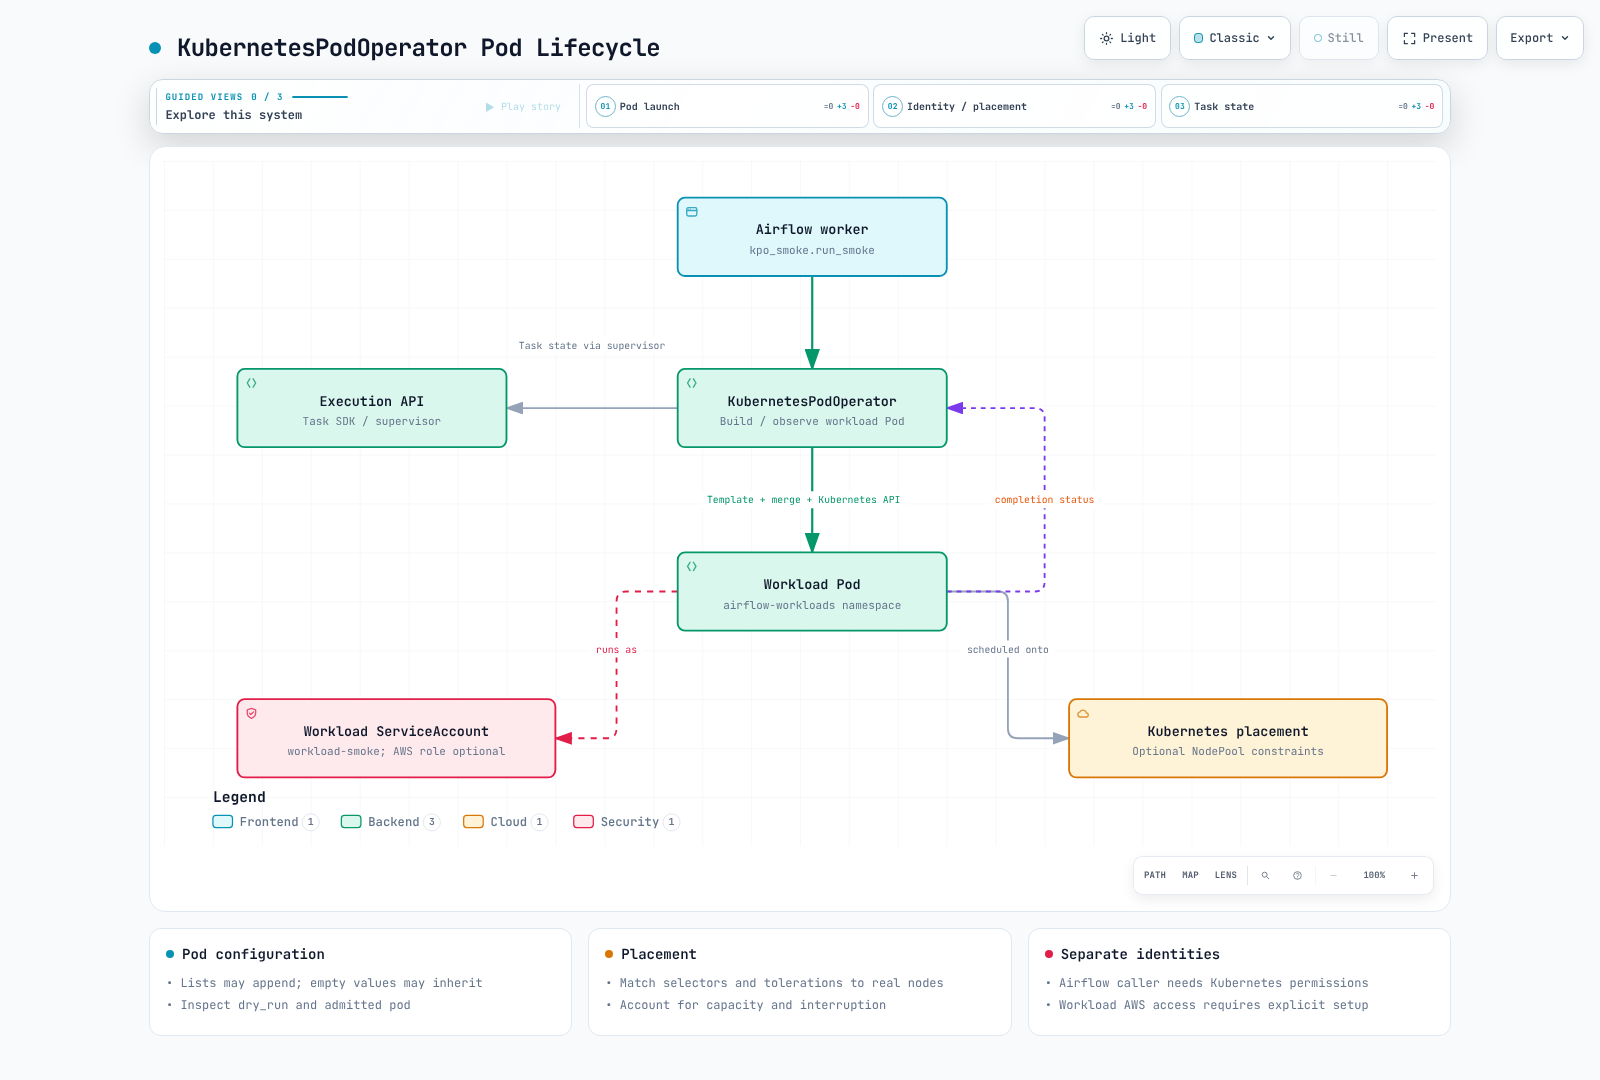Click the fullscreen icon in Present button
Viewport: 1600px width, 1080px height.
pos(1409,38)
